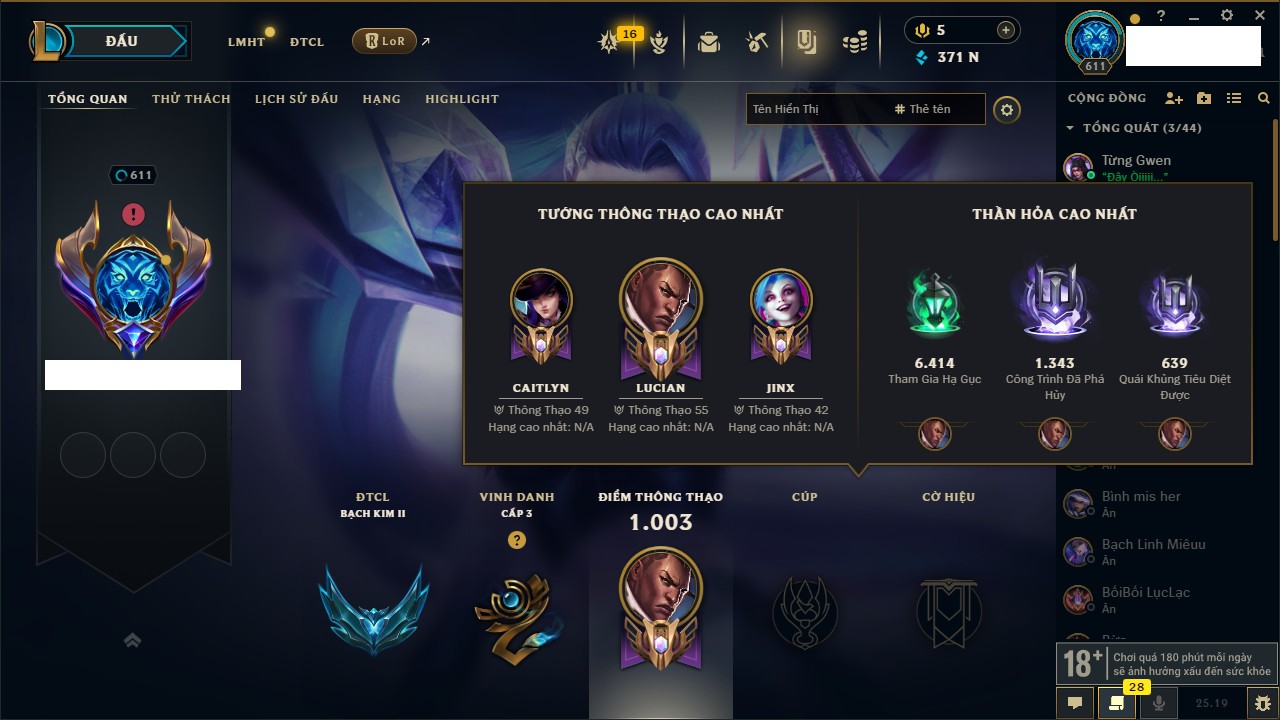Open the missions icon with 16 badge
The height and width of the screenshot is (720, 1280).
[x=609, y=42]
